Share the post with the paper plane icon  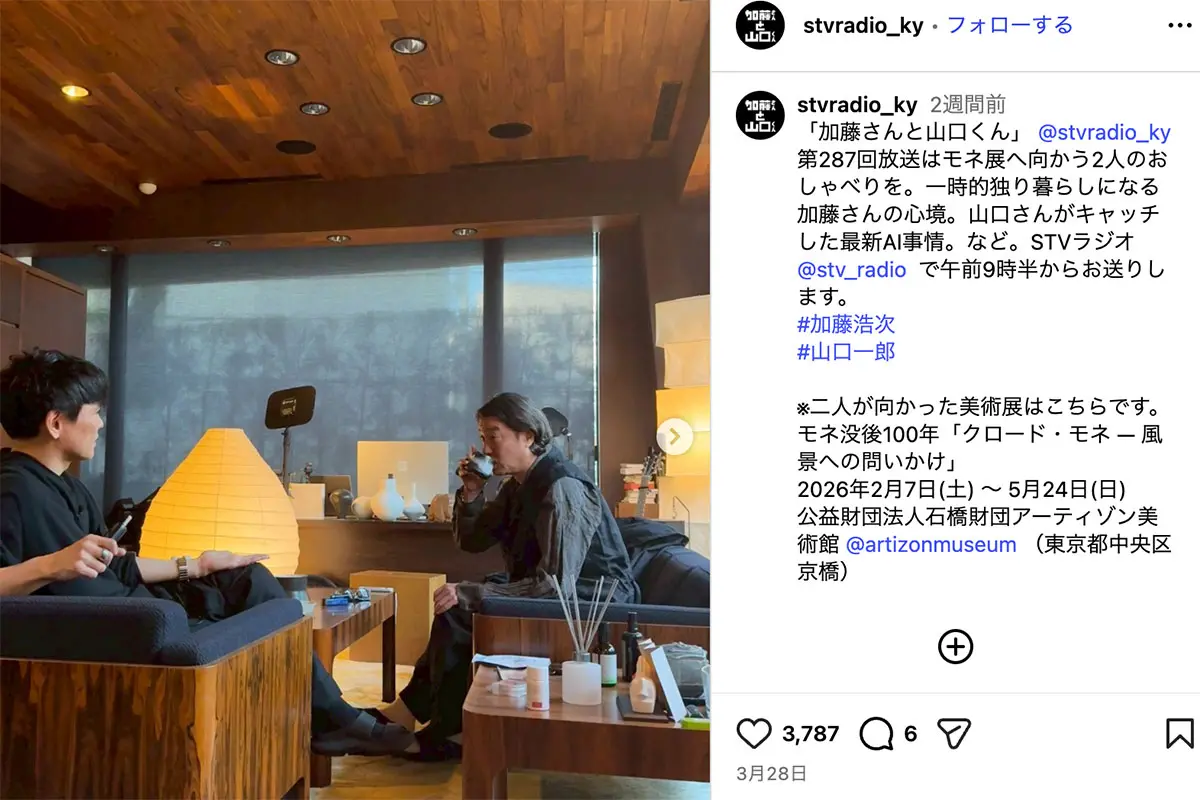[955, 734]
